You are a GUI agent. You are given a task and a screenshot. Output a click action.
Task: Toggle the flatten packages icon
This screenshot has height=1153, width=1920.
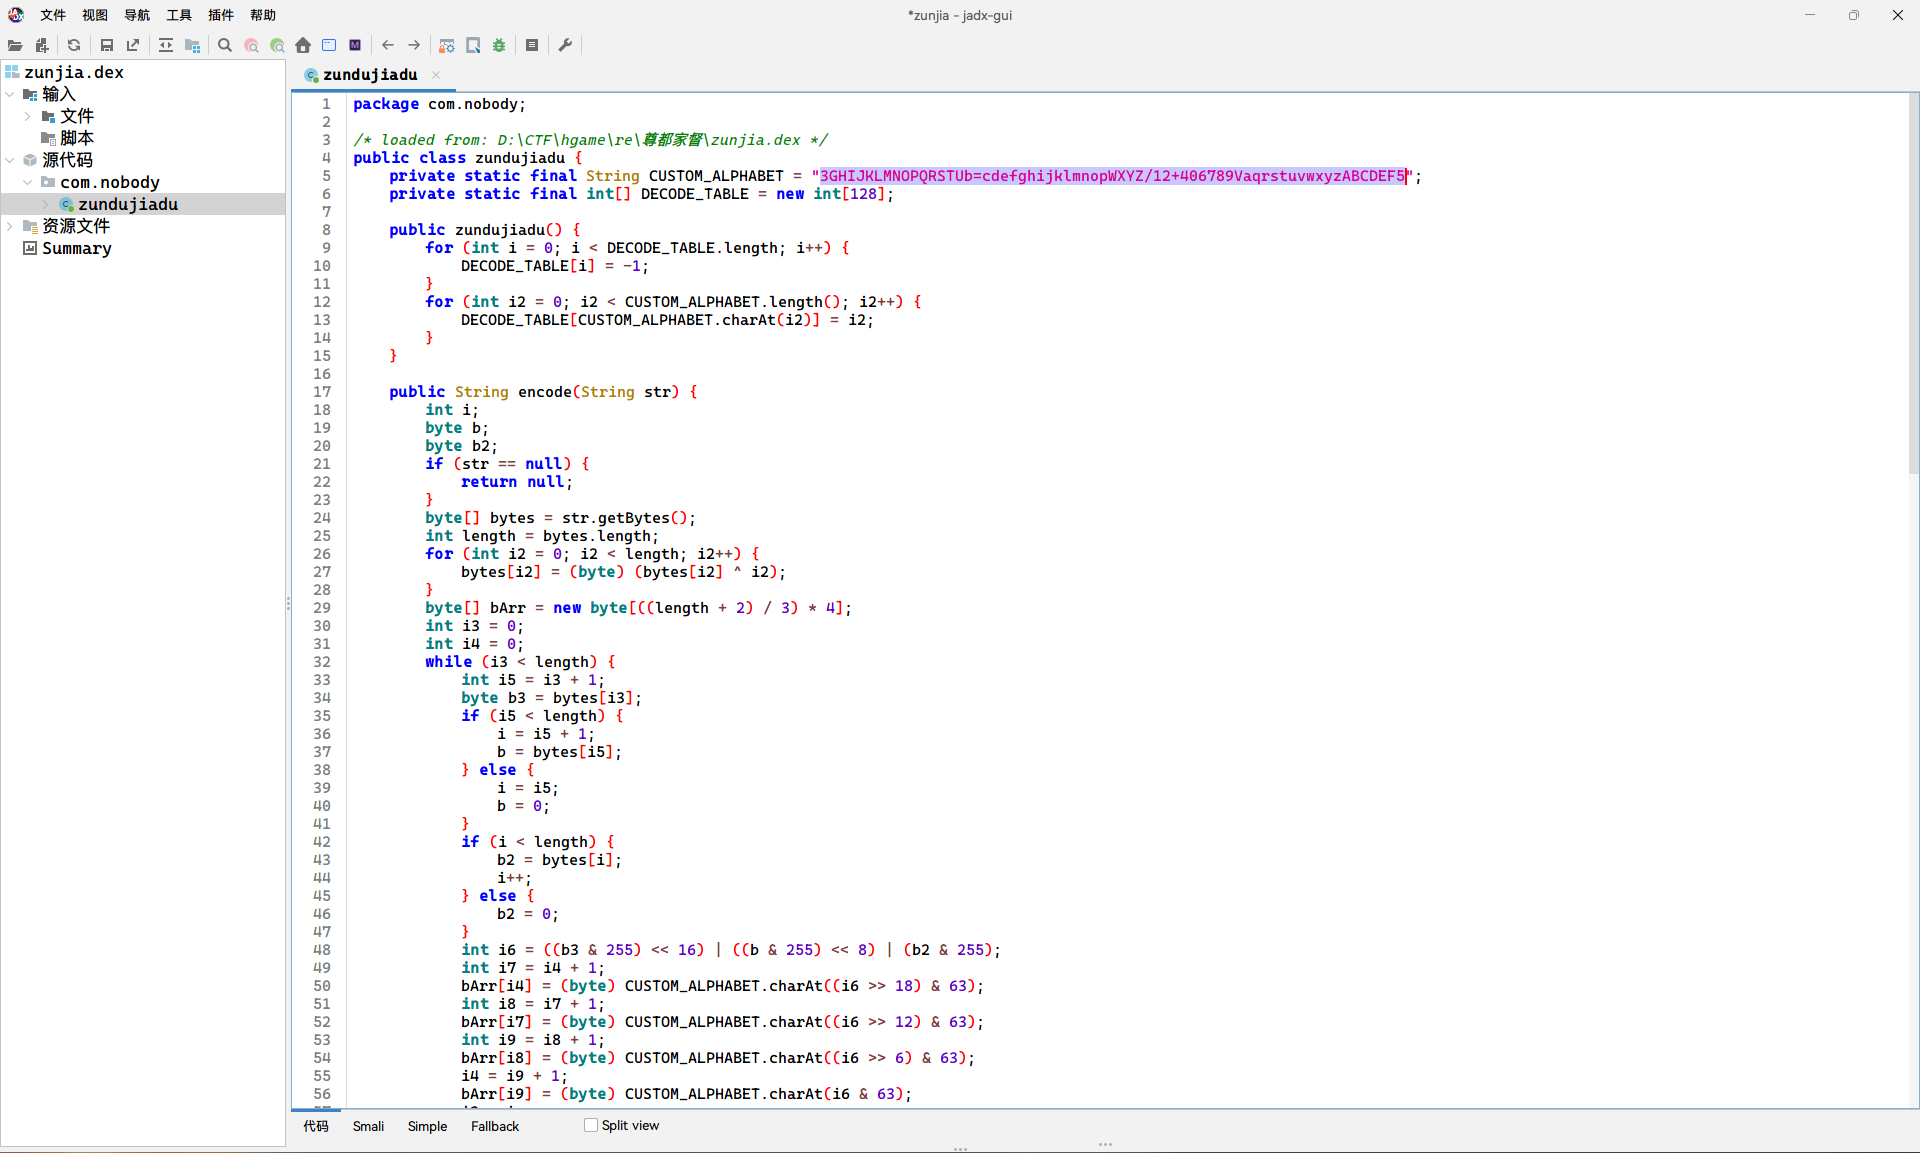(192, 45)
